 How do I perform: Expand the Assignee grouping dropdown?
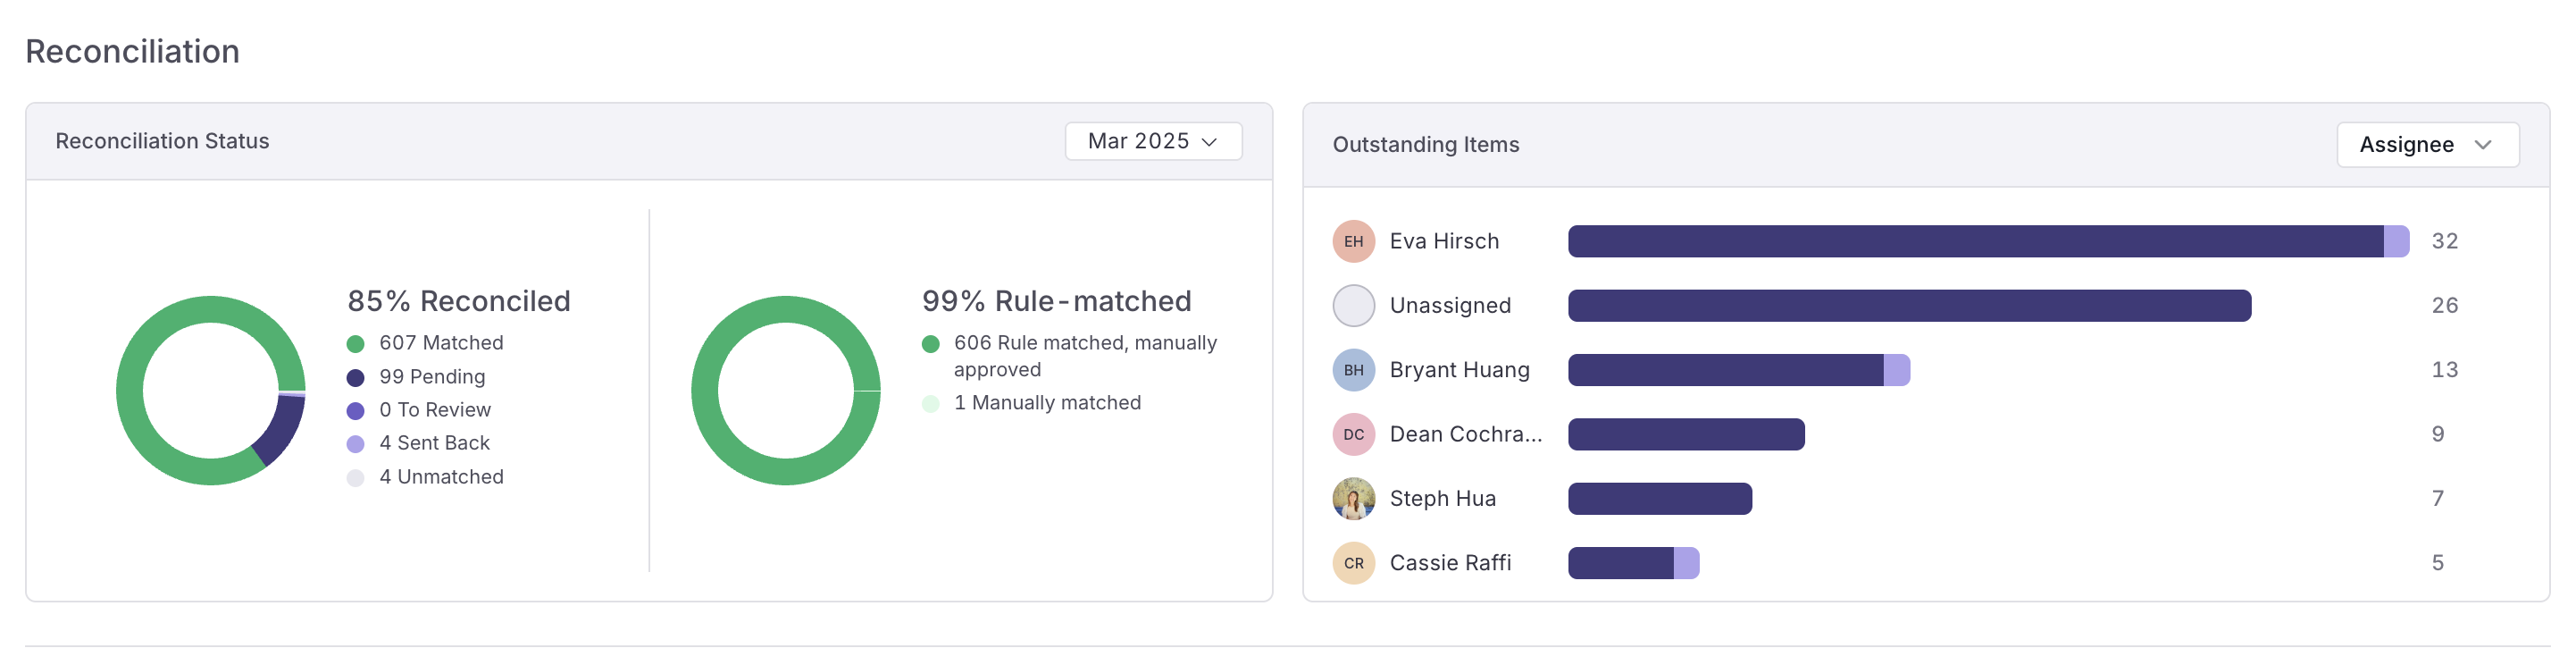tap(2427, 145)
